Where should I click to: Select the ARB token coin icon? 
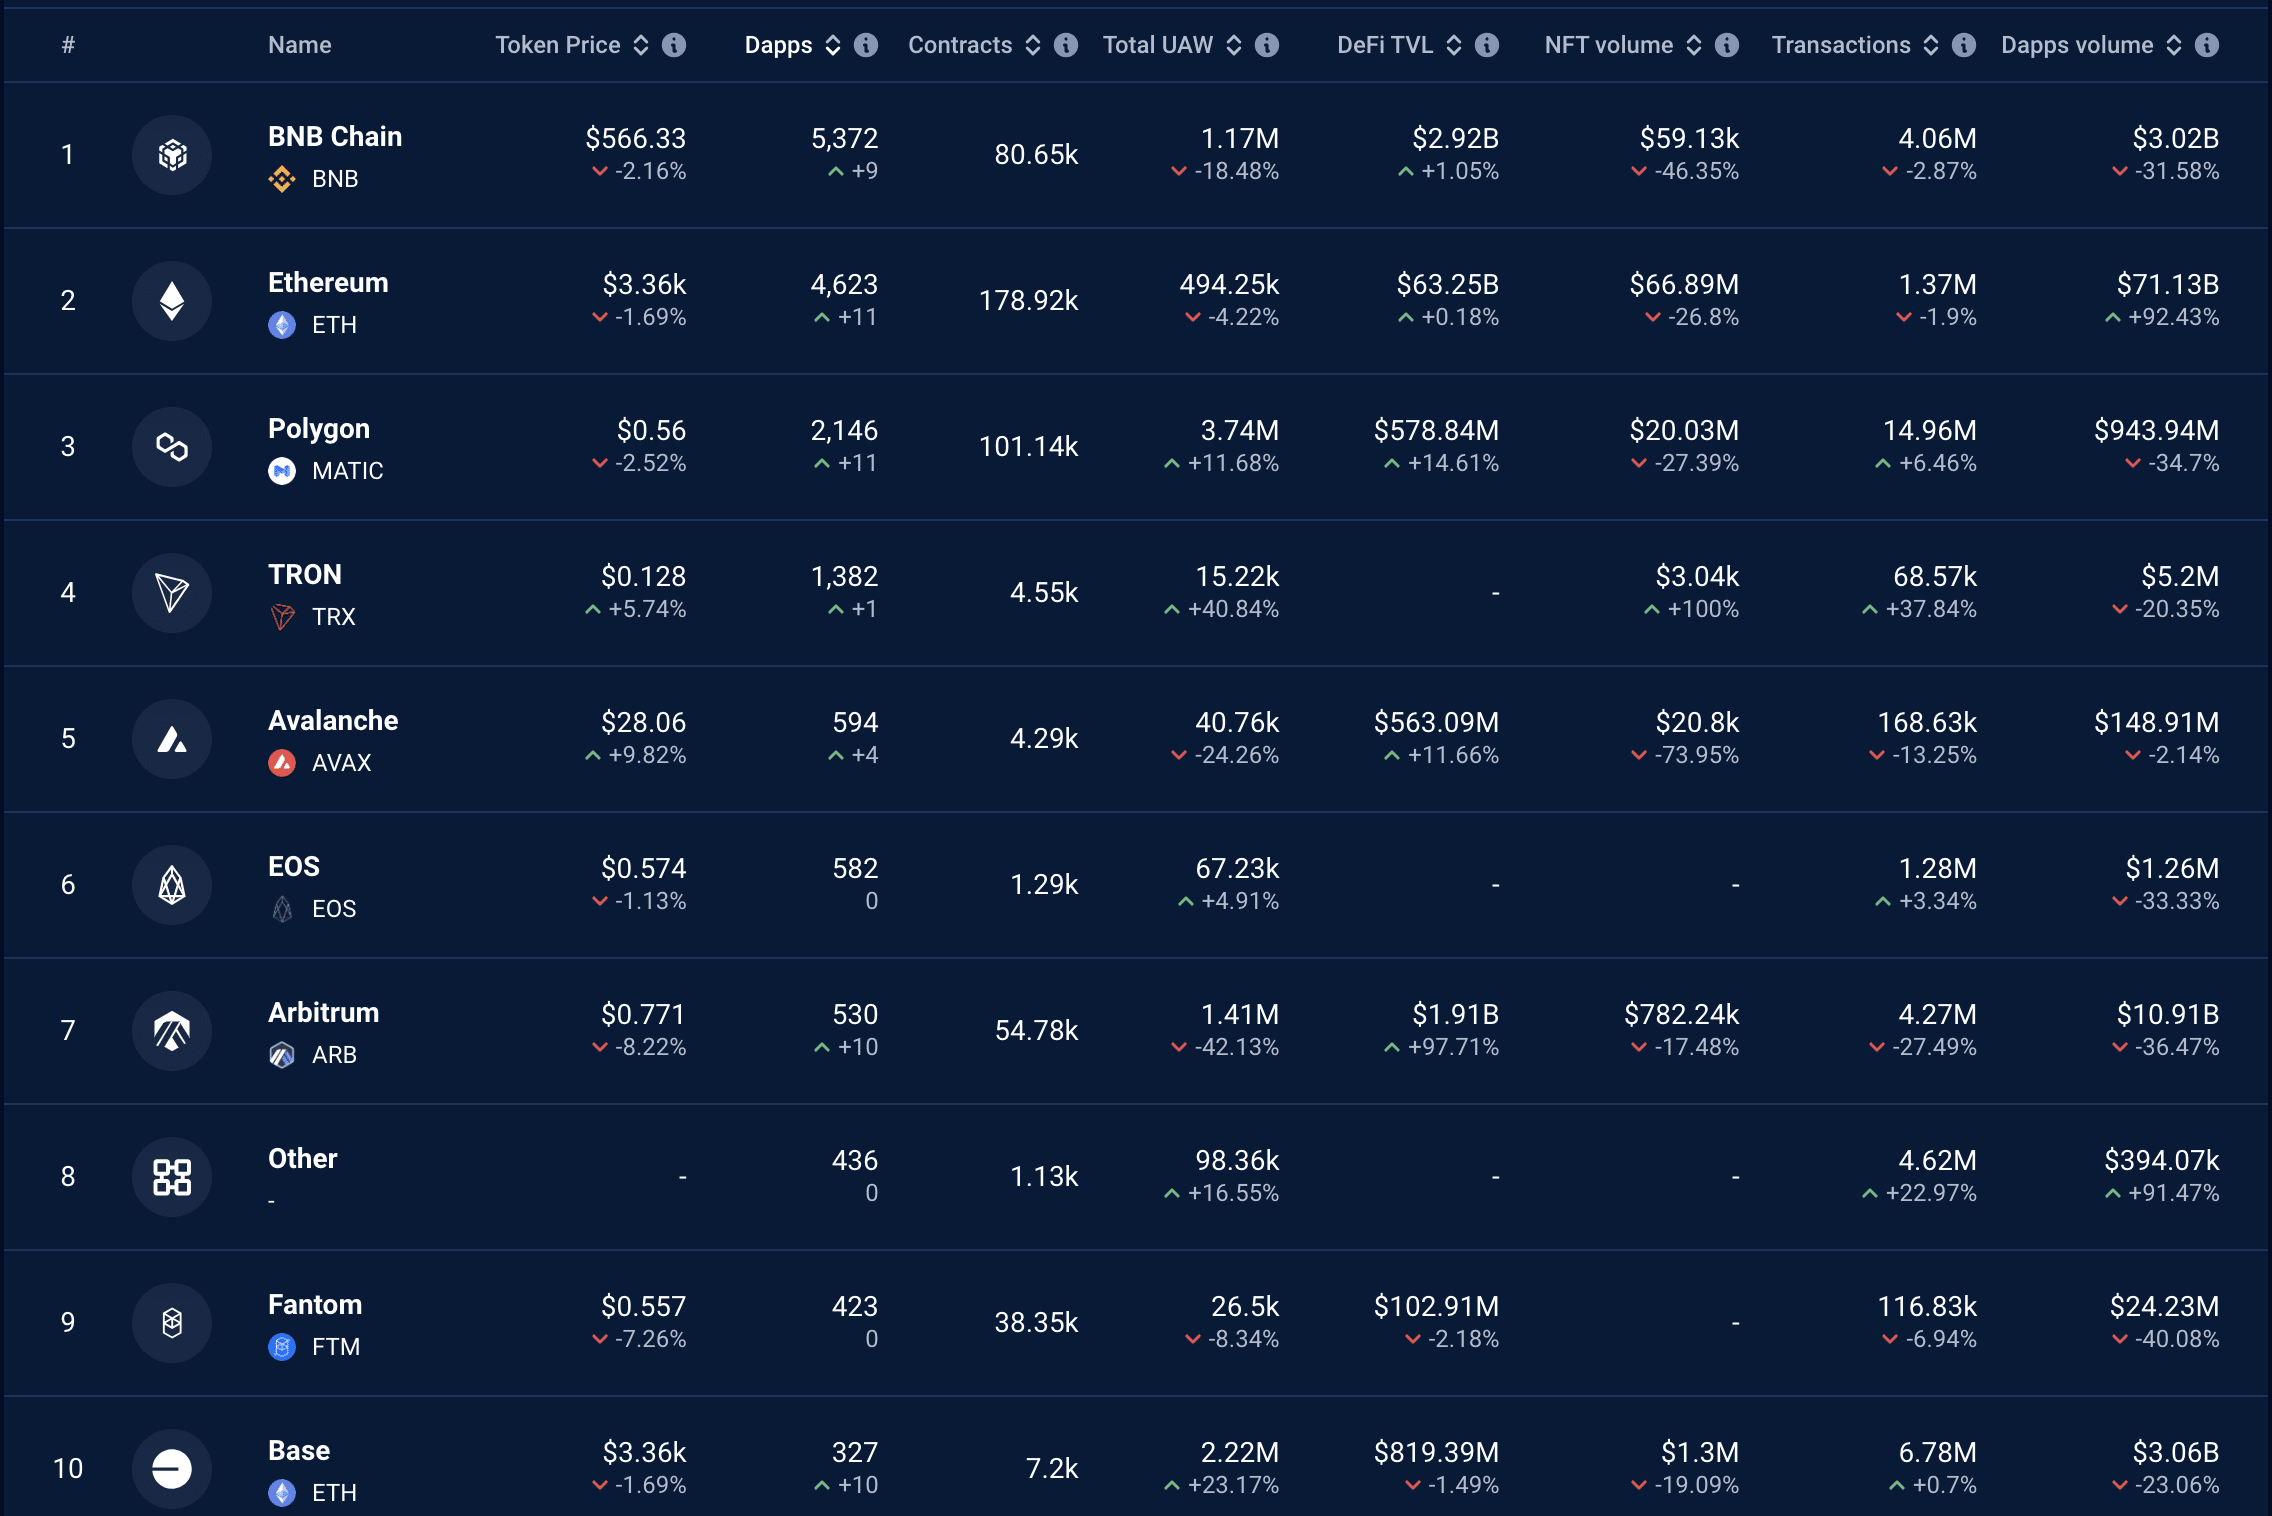282,1055
